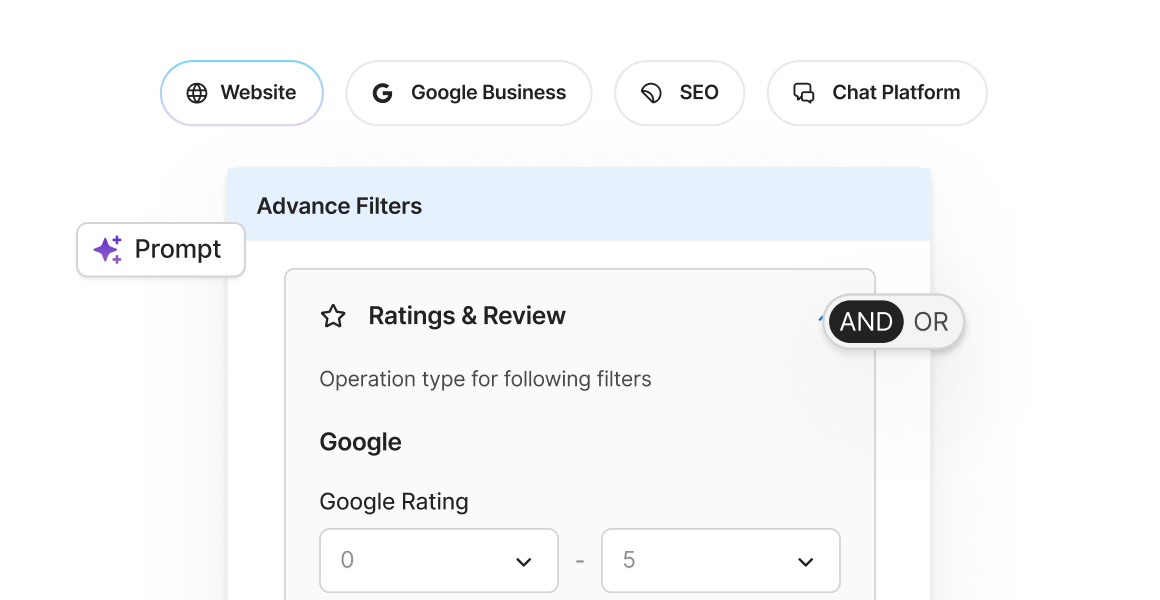Viewport: 1160px width, 600px height.
Task: Click the Google section heading
Action: (360, 442)
